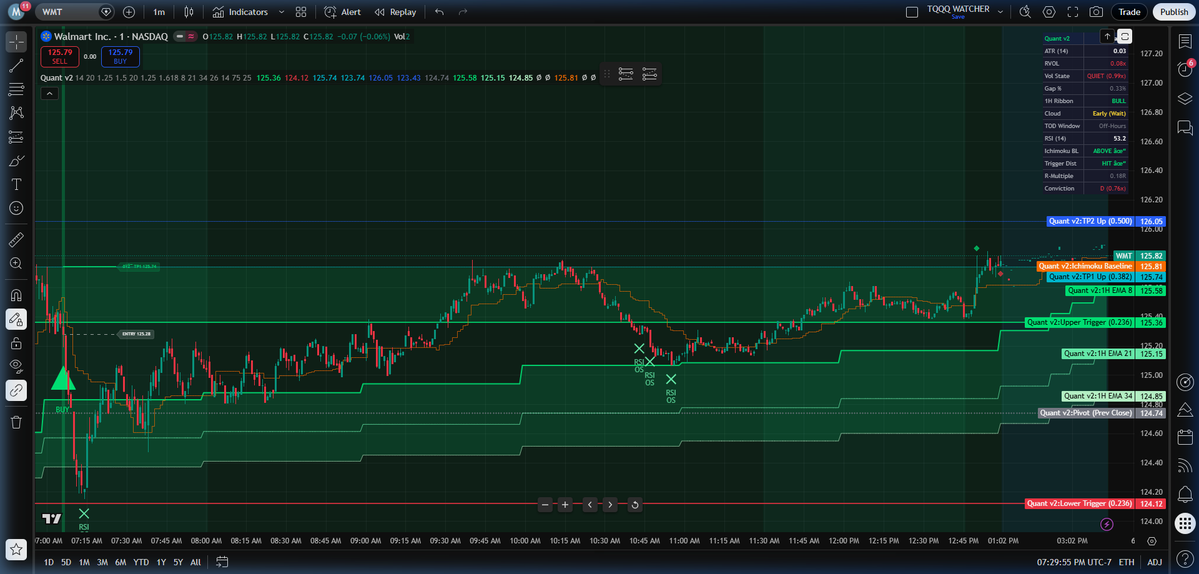
Task: Redo the last chart action
Action: [x=462, y=12]
